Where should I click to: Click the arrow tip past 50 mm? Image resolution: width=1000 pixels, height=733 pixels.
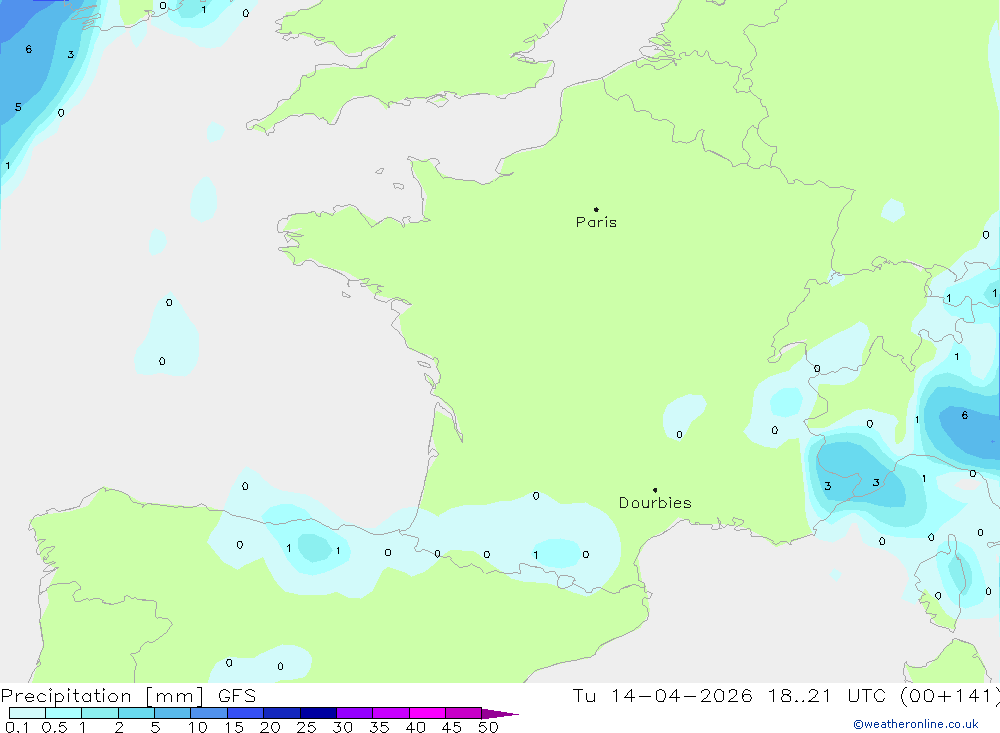click(501, 713)
